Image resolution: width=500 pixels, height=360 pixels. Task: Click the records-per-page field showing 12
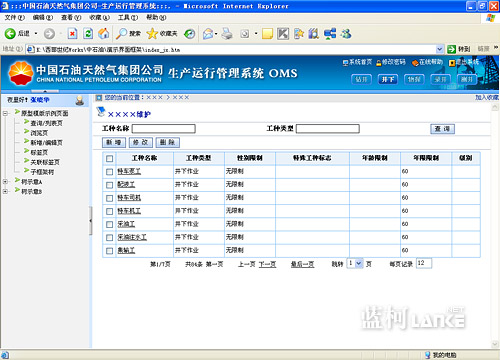[424, 263]
